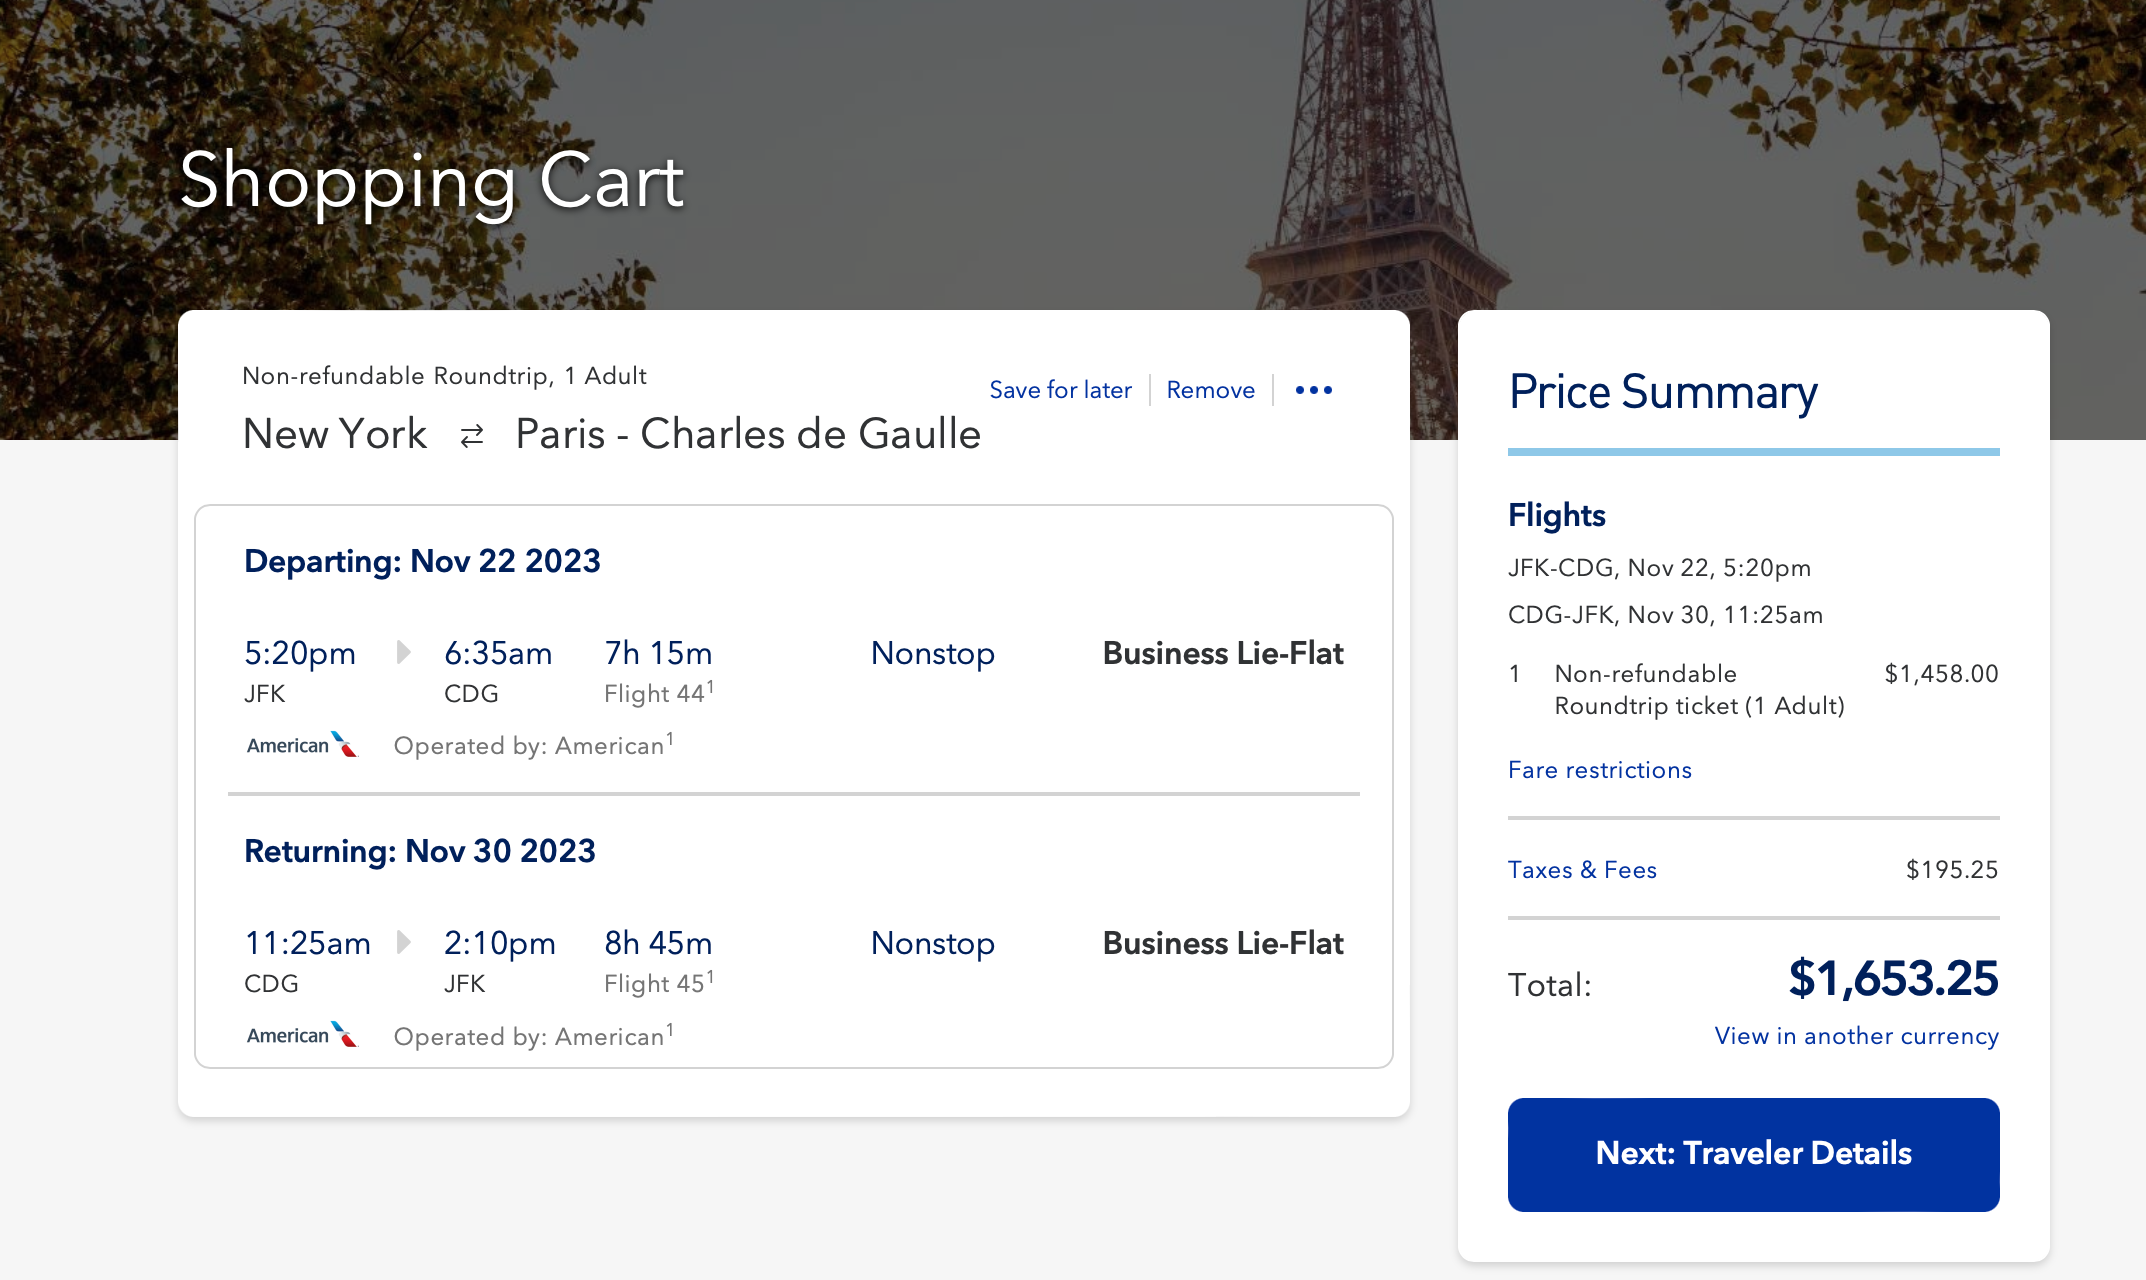Click the American Airlines logo on returning flight
Image resolution: width=2146 pixels, height=1280 pixels.
point(301,1035)
